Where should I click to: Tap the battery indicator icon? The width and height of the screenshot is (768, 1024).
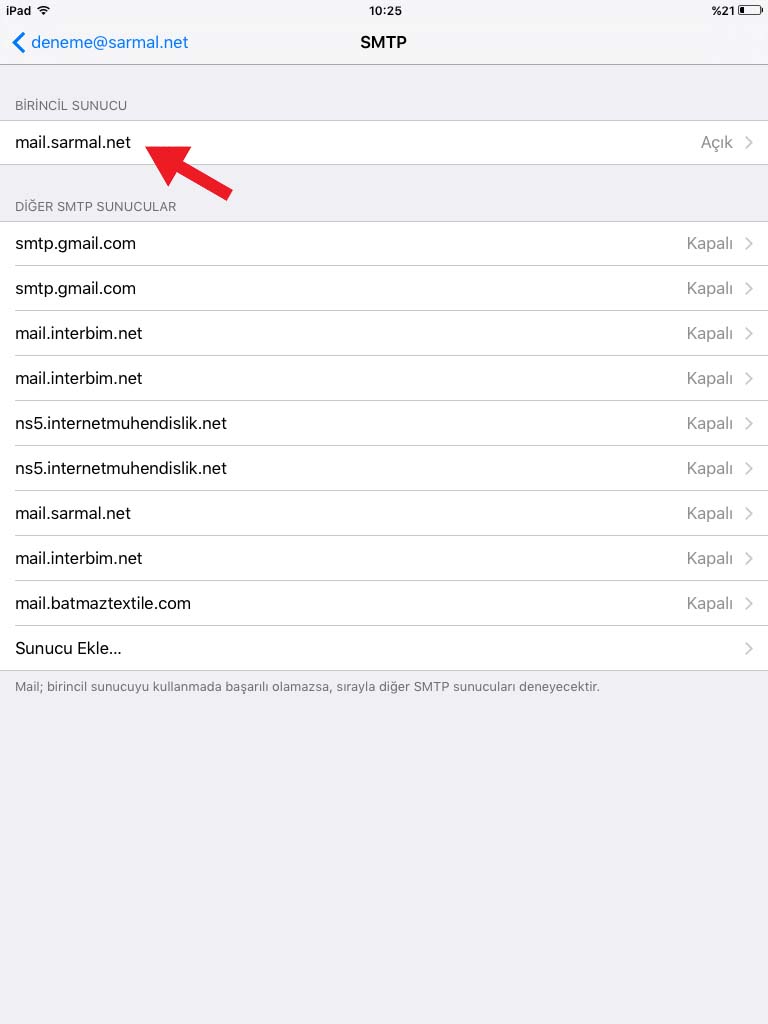[750, 10]
